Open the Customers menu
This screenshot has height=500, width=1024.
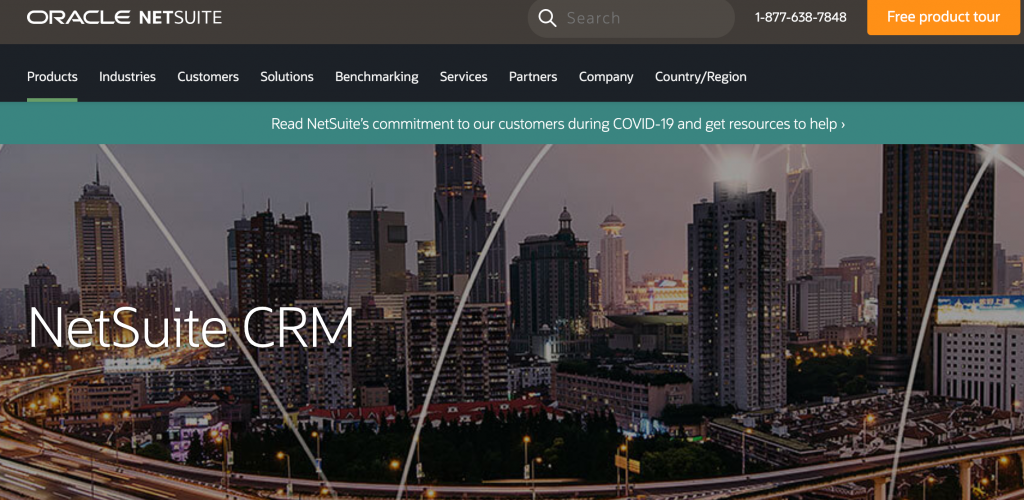pyautogui.click(x=208, y=76)
